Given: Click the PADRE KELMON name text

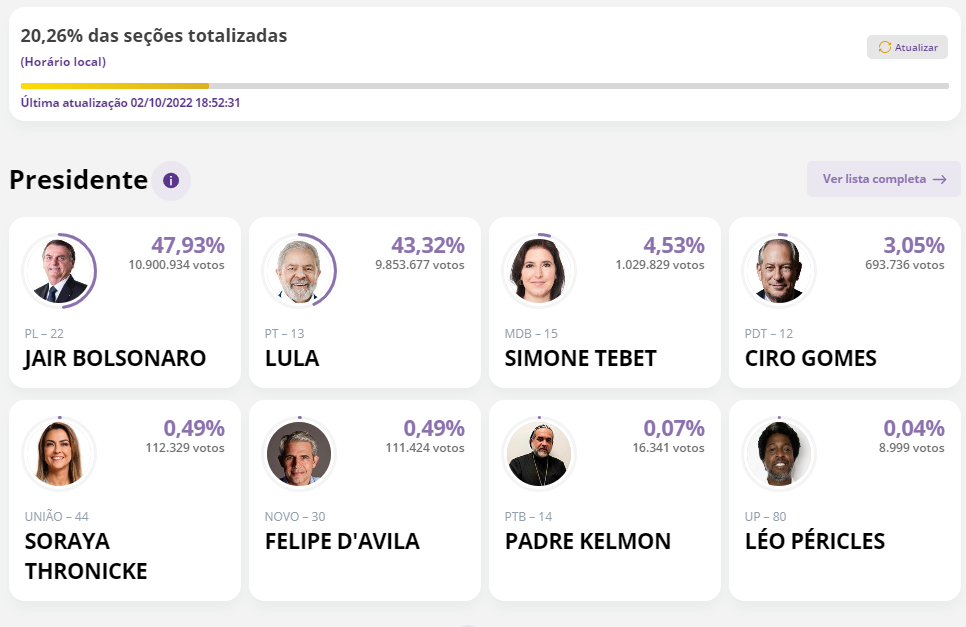Looking at the screenshot, I should (587, 541).
